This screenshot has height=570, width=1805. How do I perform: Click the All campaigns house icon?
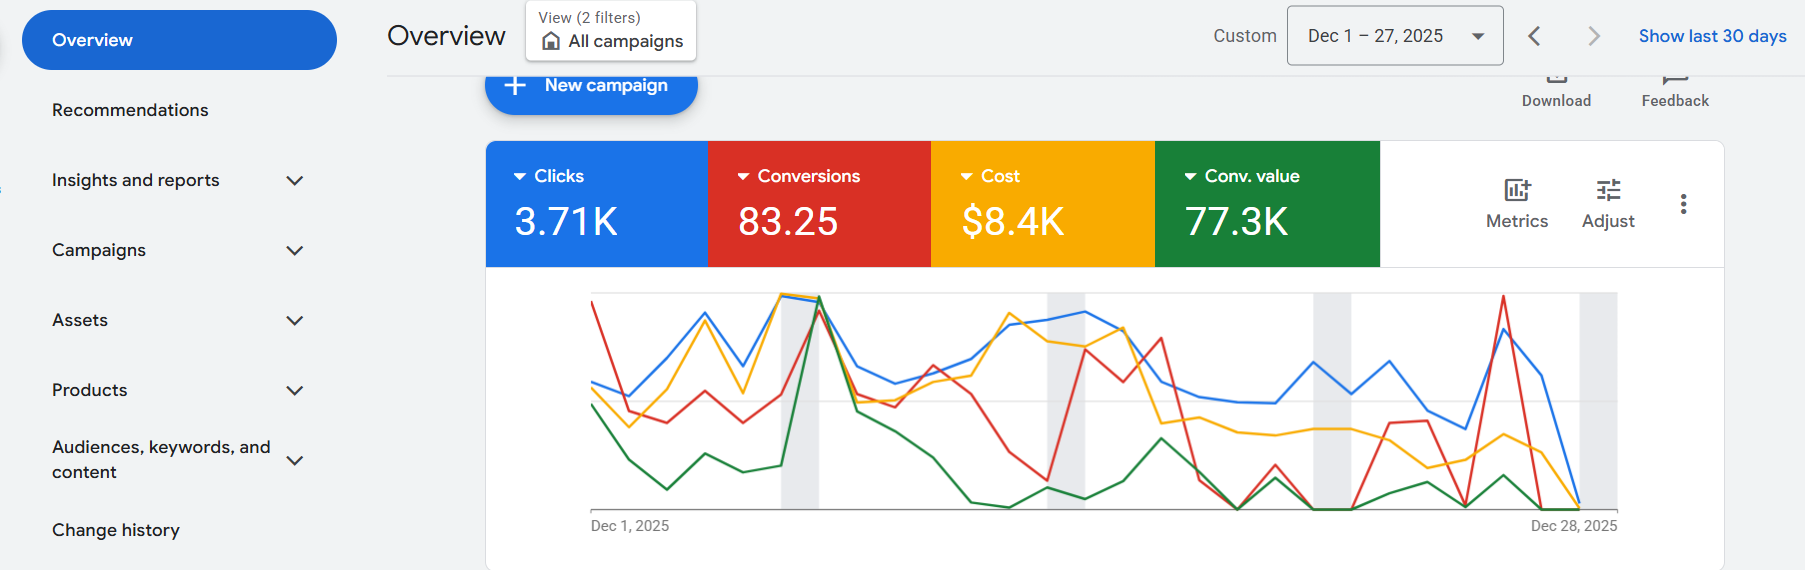click(x=551, y=41)
